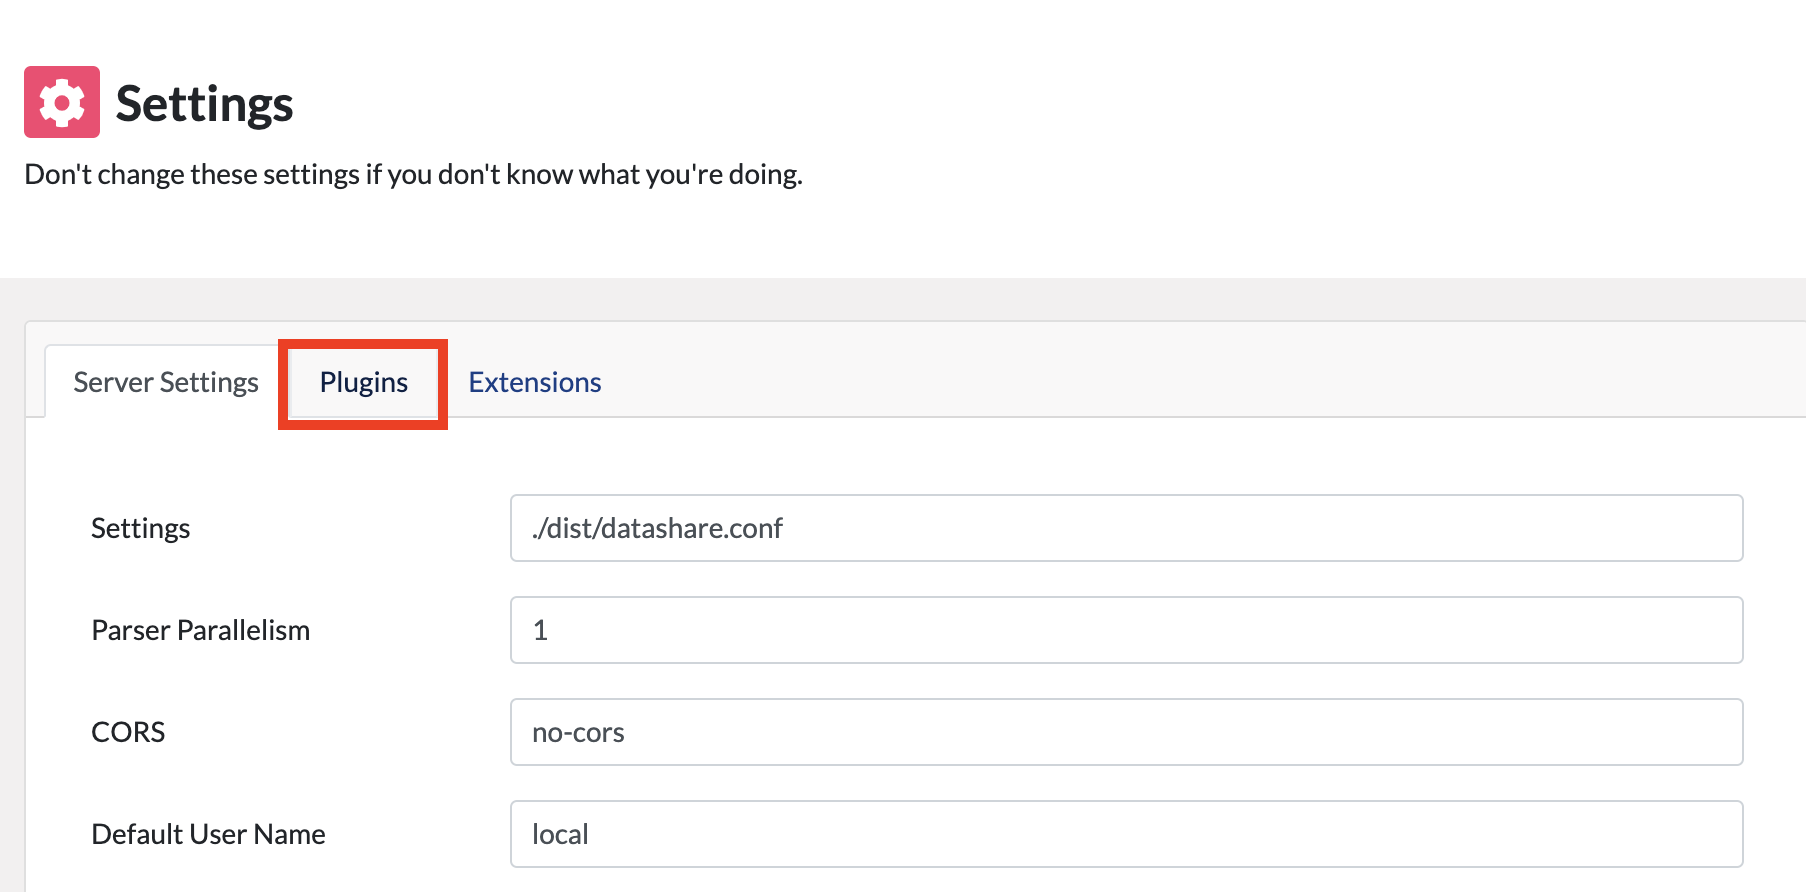This screenshot has height=892, width=1806.
Task: Click the Parser Parallelism label
Action: coord(200,630)
